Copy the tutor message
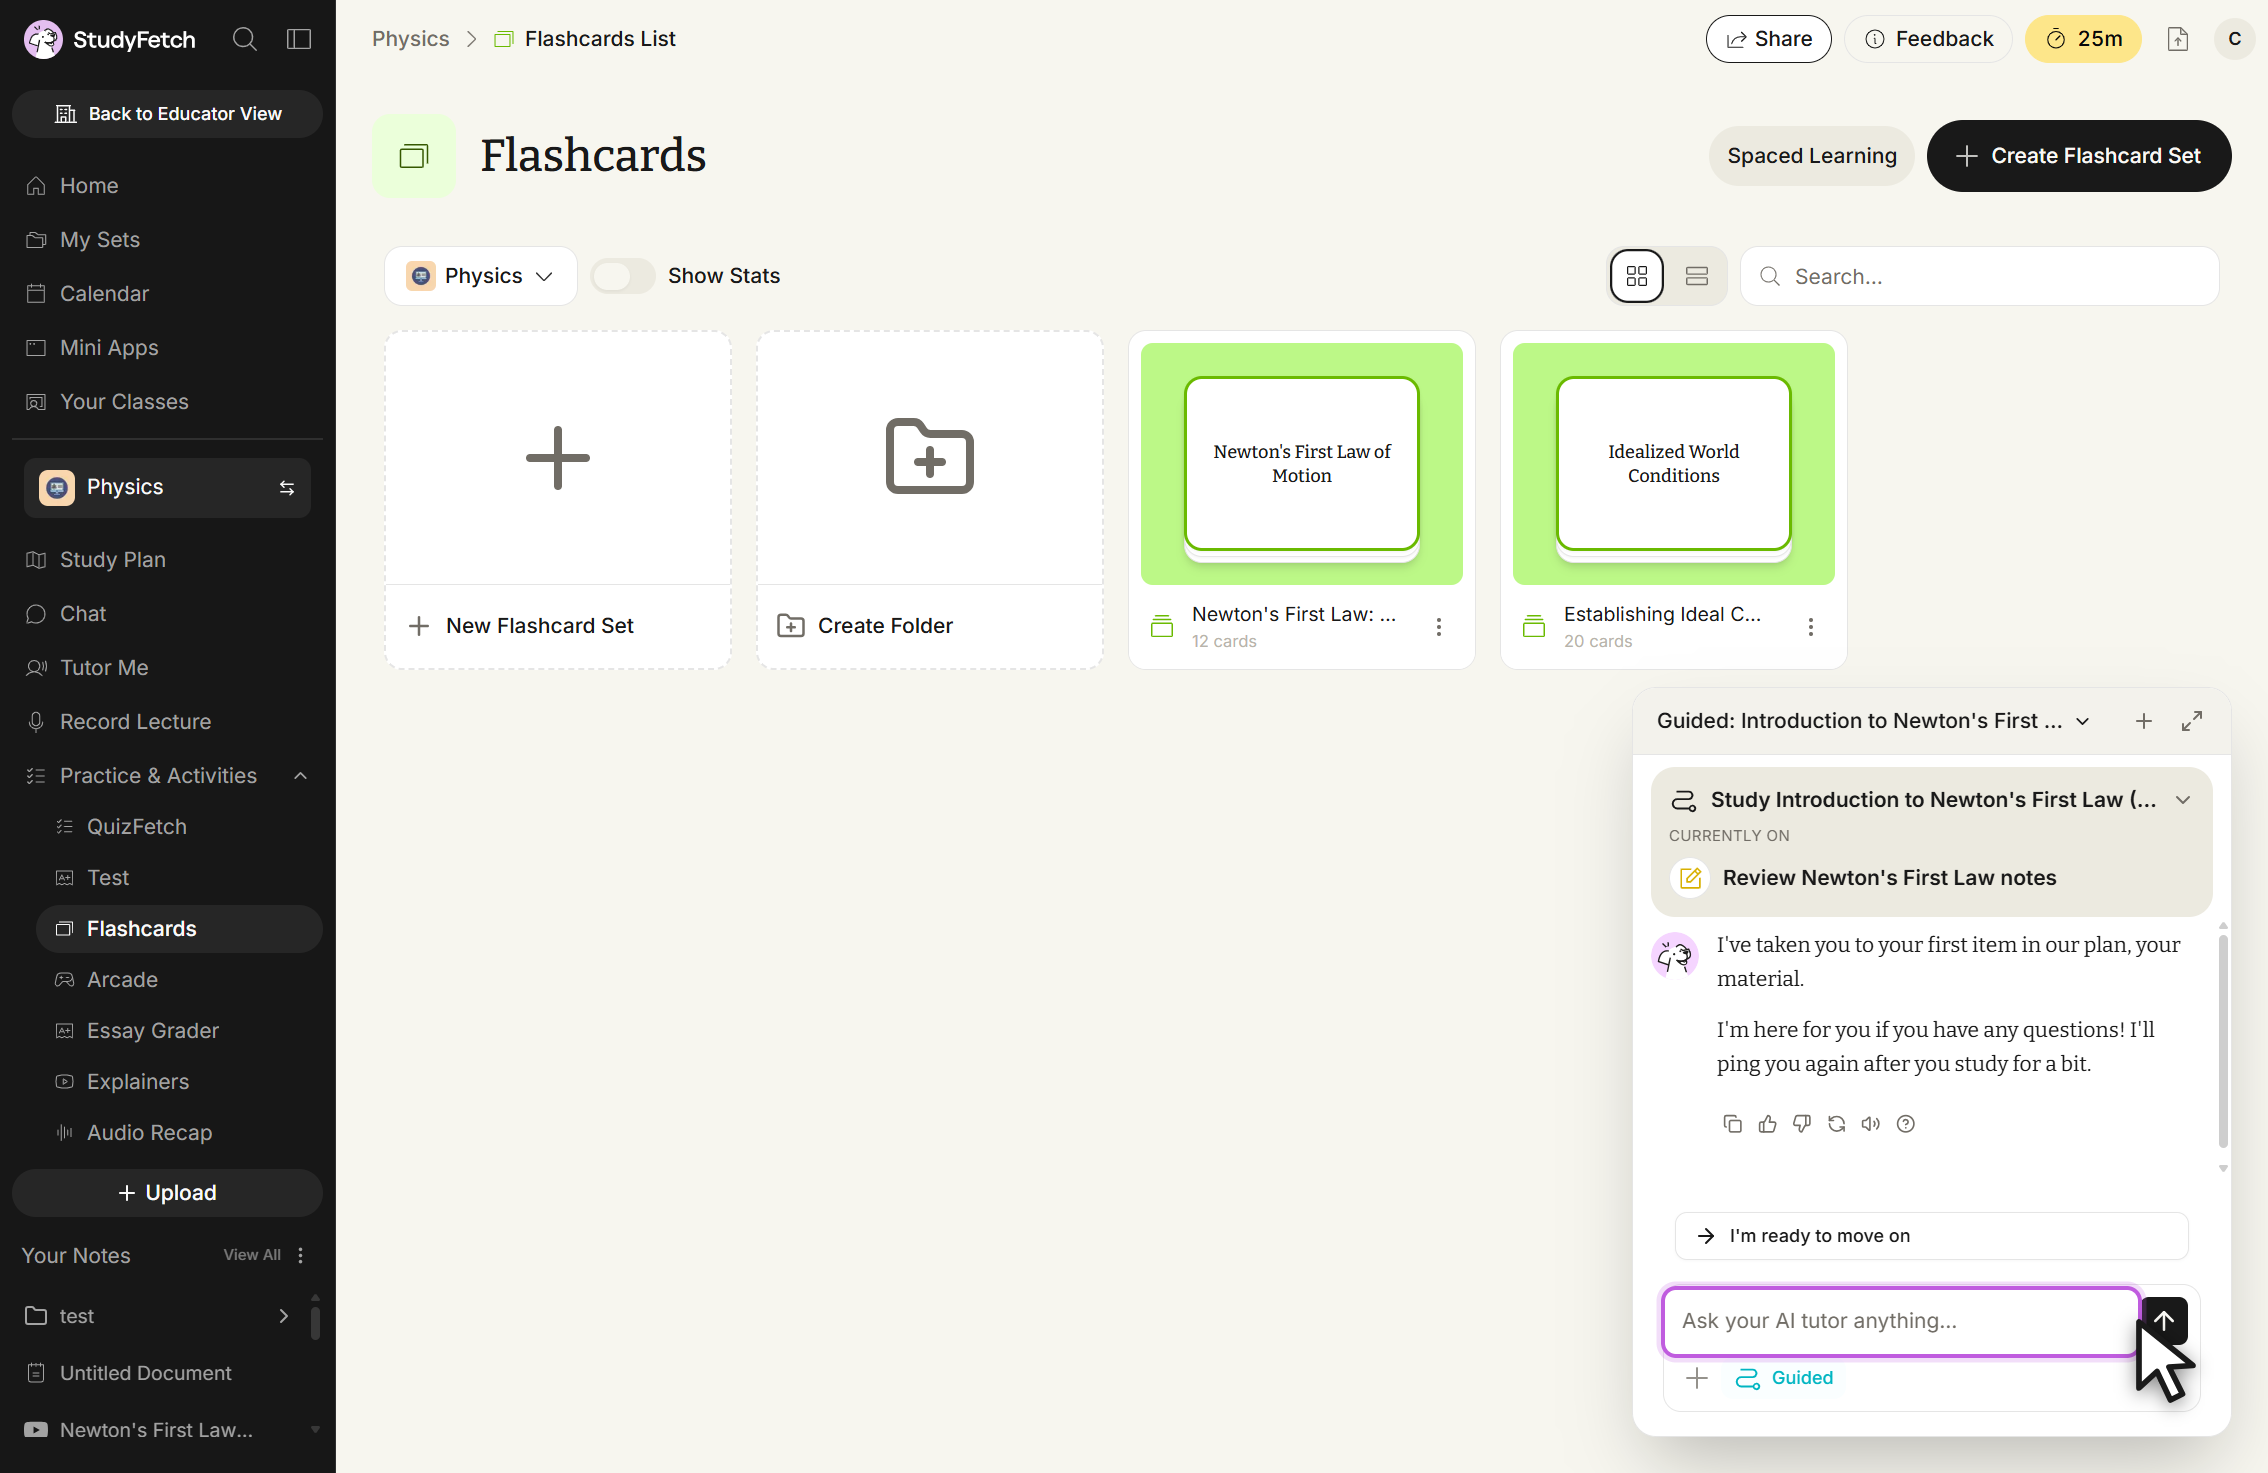This screenshot has width=2268, height=1473. [1733, 1124]
